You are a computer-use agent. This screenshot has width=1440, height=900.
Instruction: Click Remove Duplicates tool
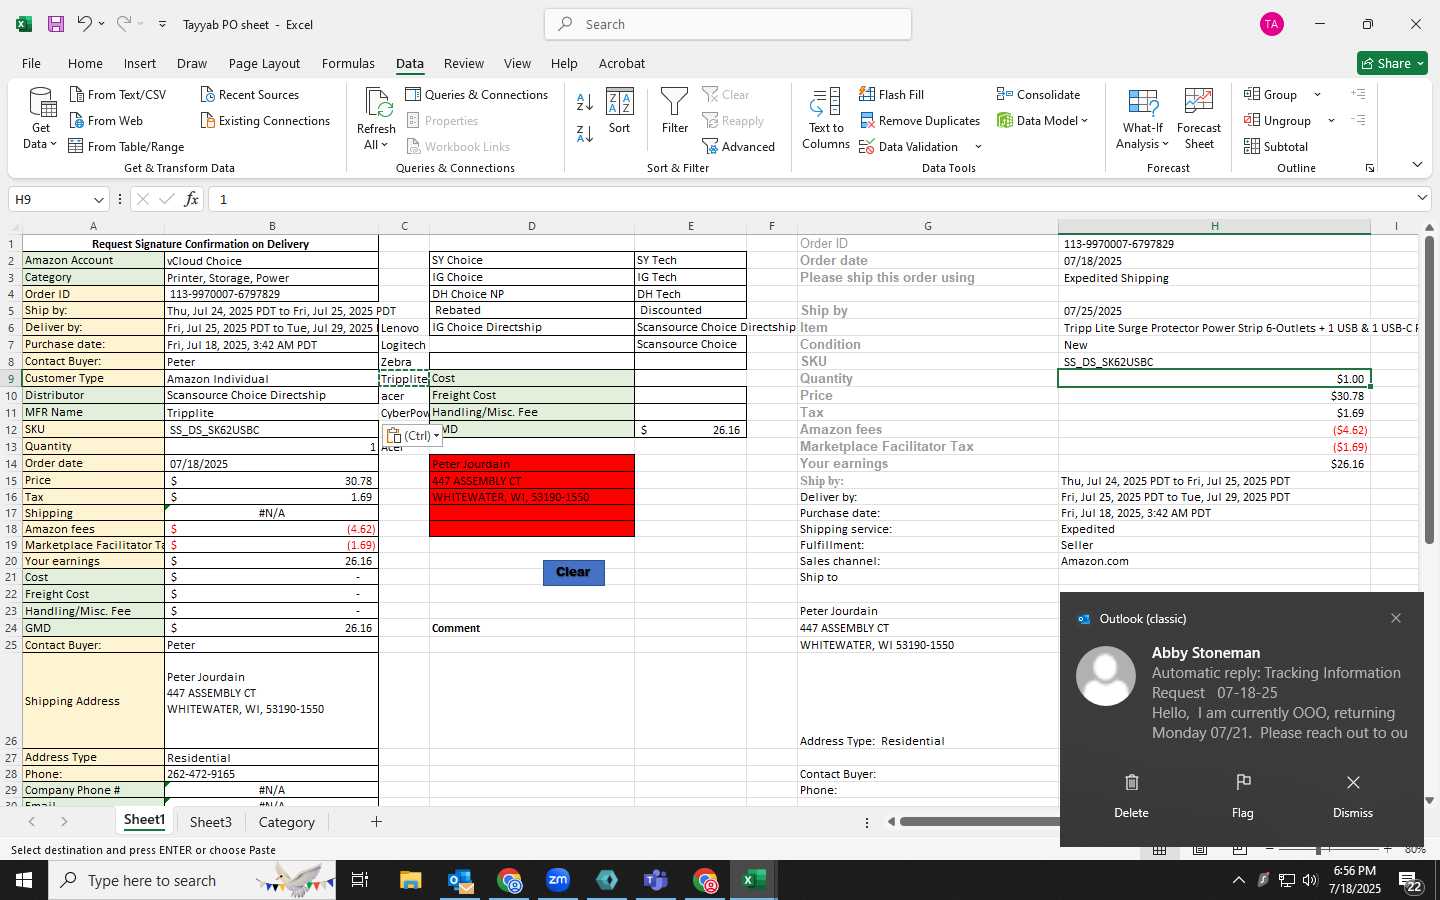click(x=920, y=120)
